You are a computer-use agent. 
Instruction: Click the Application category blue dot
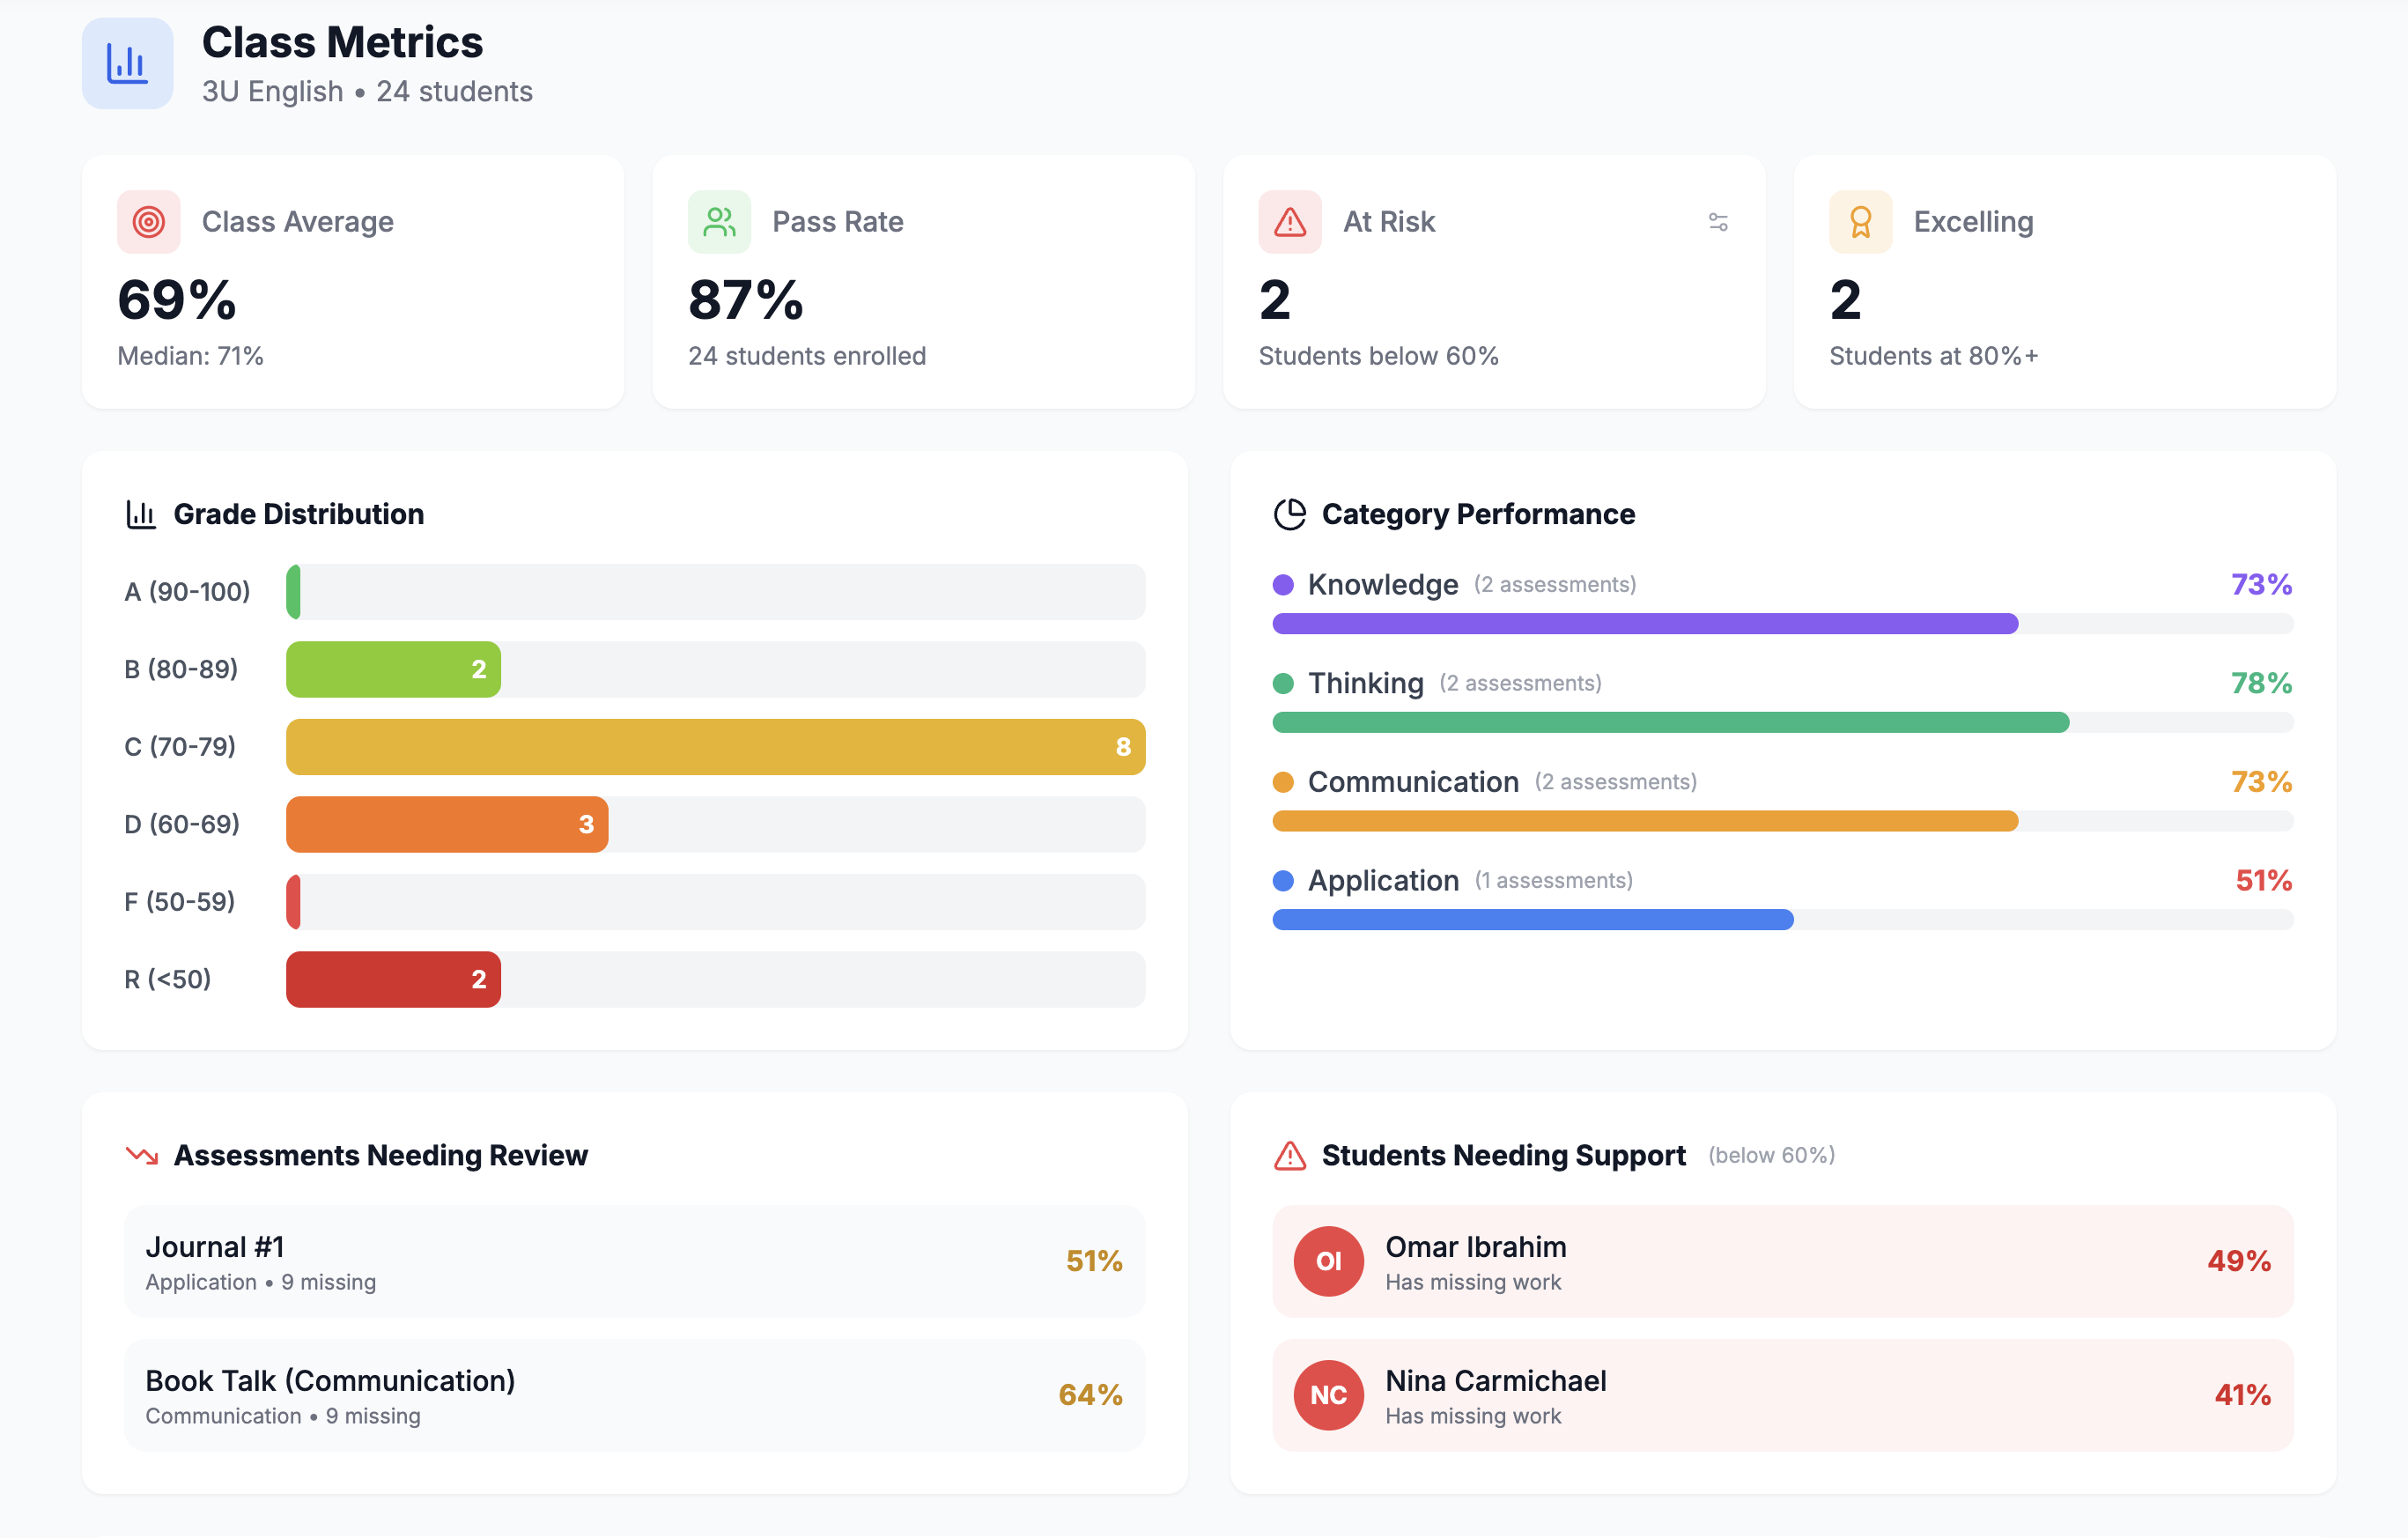(1283, 881)
